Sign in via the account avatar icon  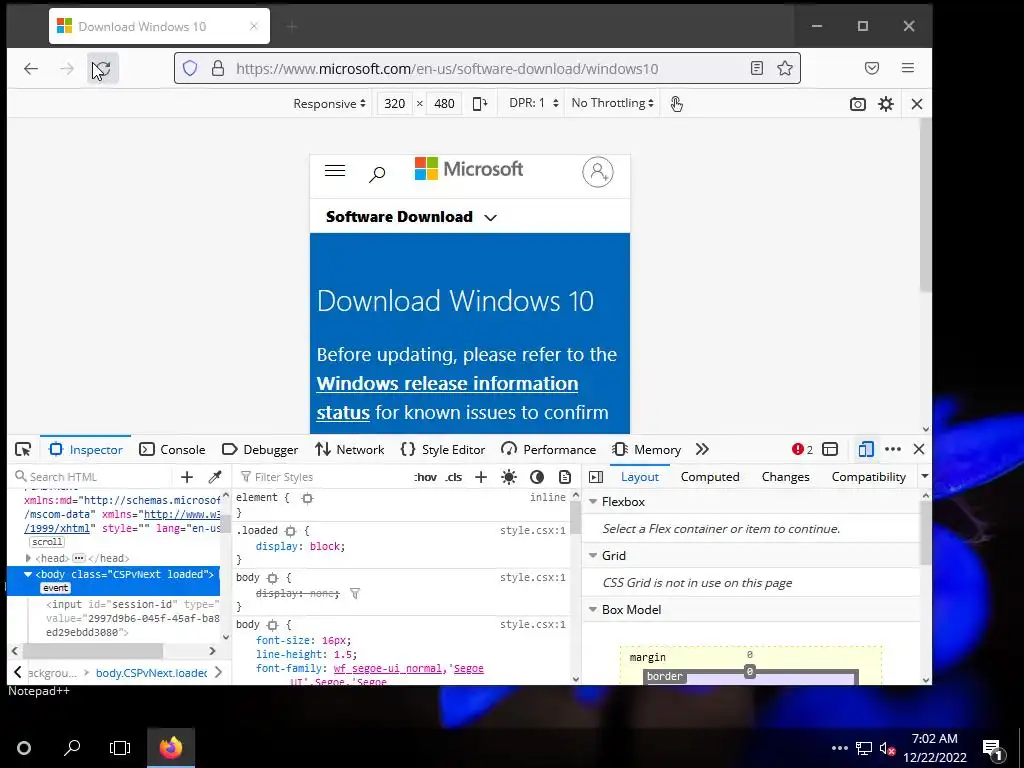(x=598, y=172)
